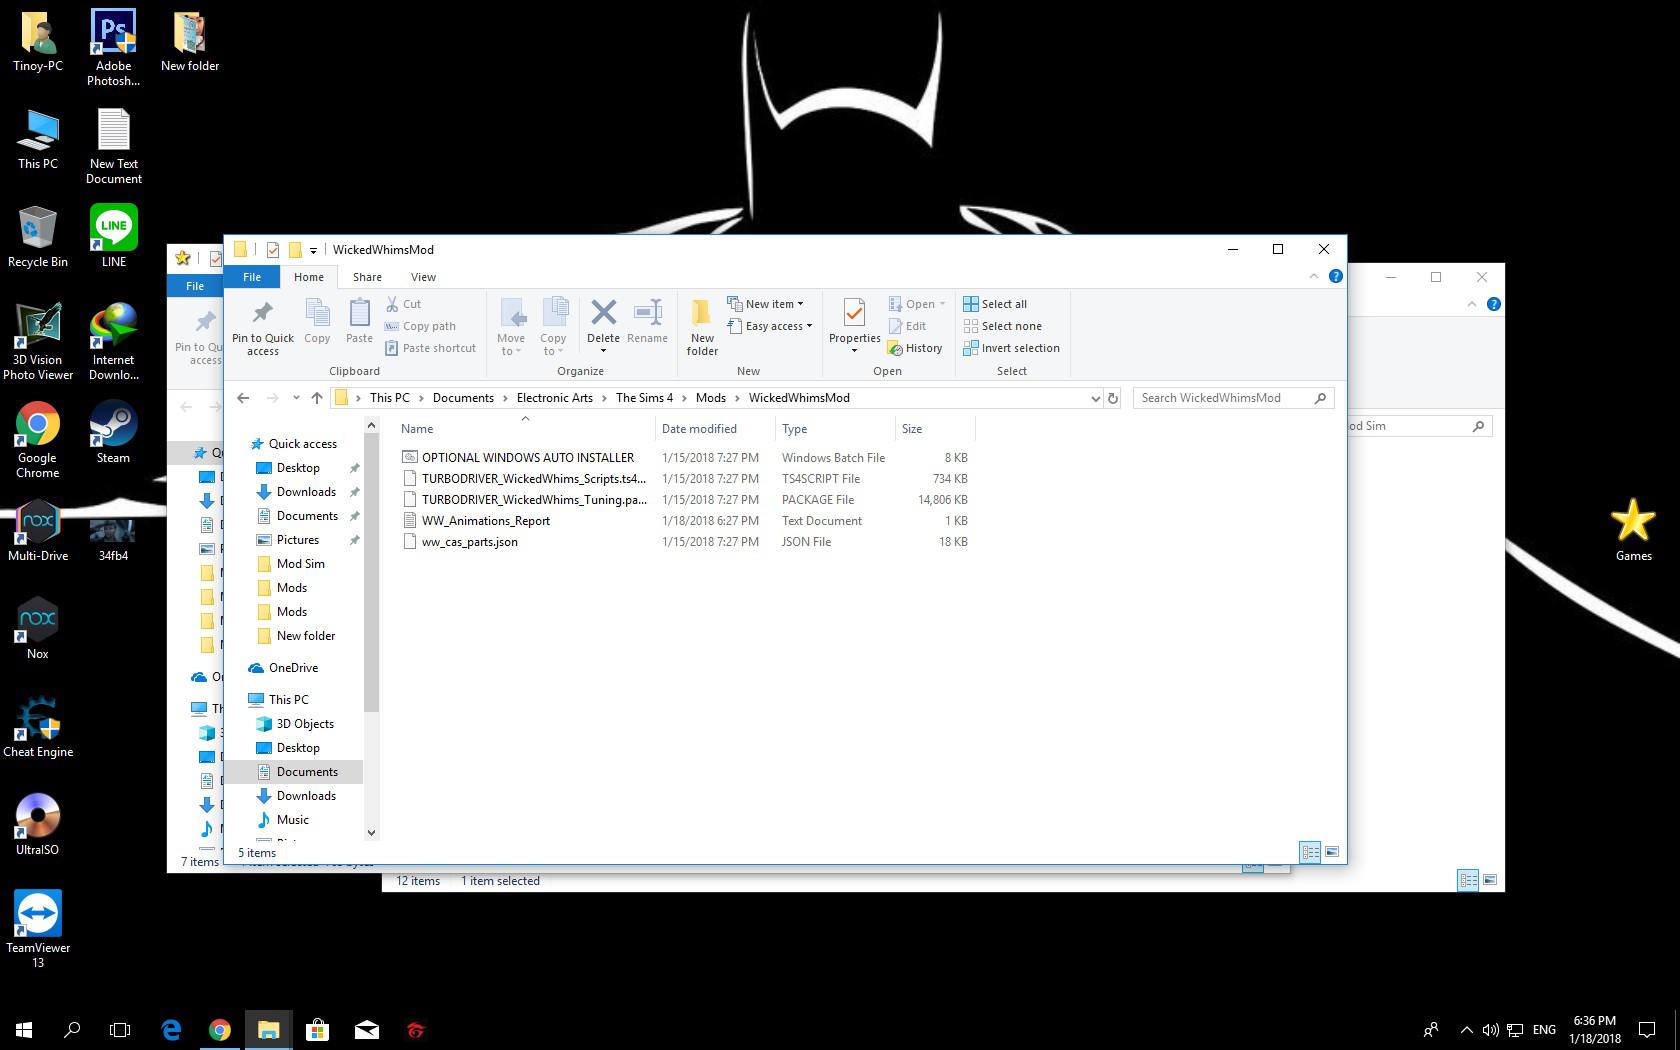Open the Microsoft Store taskbar icon
Viewport: 1680px width, 1050px height.
(x=317, y=1029)
